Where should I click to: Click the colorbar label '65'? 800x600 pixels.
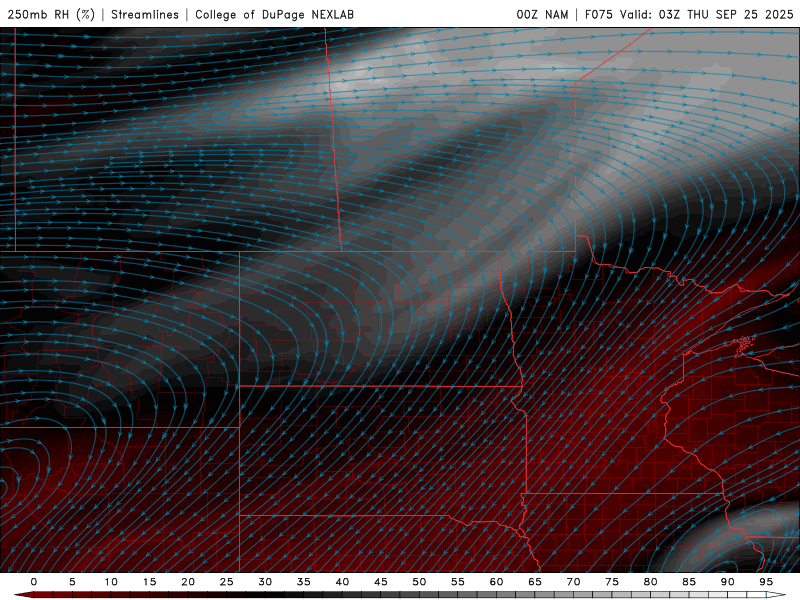535,582
